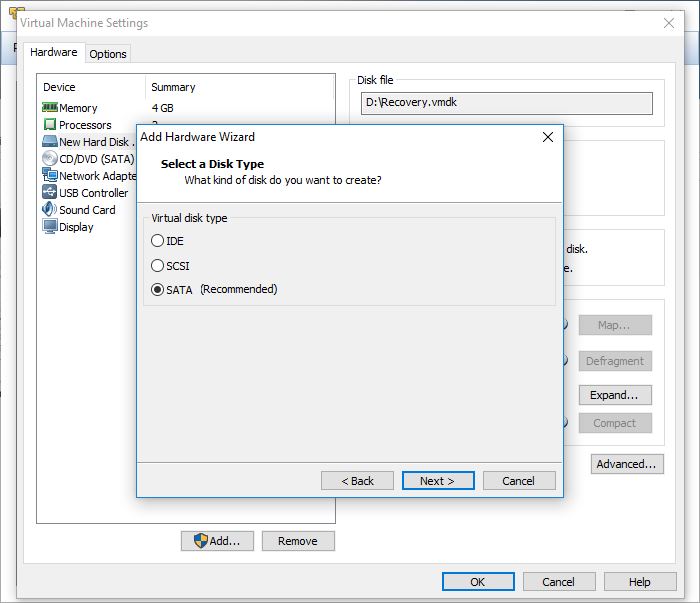Click the Defragment disk button
This screenshot has width=700, height=603.
(x=615, y=361)
